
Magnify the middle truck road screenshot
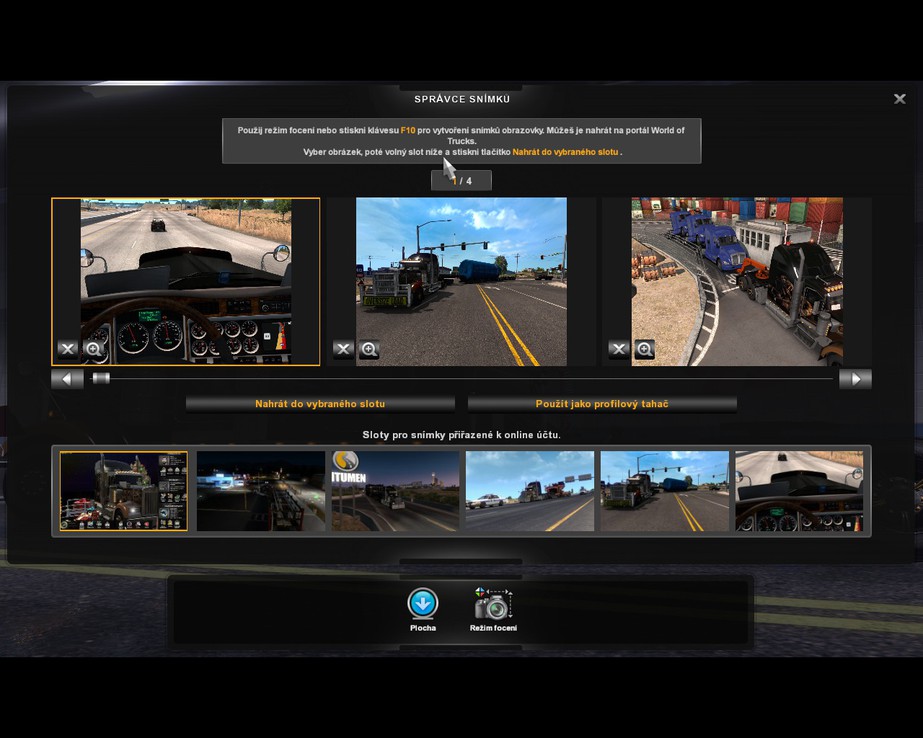(369, 349)
